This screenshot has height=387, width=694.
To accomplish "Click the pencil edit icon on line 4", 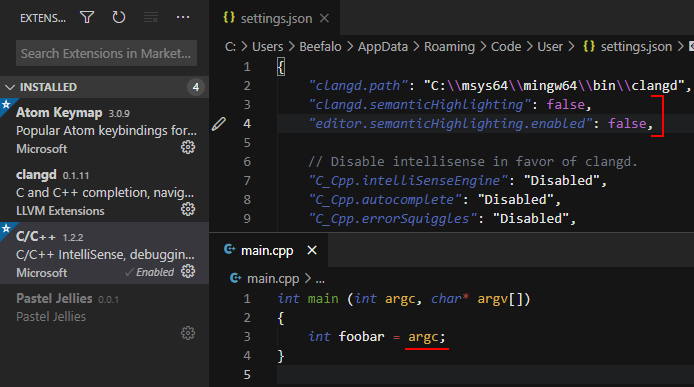I will [x=219, y=124].
